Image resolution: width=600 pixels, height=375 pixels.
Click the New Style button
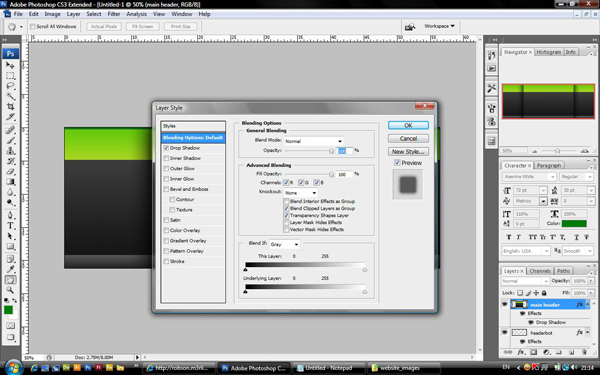tap(408, 152)
